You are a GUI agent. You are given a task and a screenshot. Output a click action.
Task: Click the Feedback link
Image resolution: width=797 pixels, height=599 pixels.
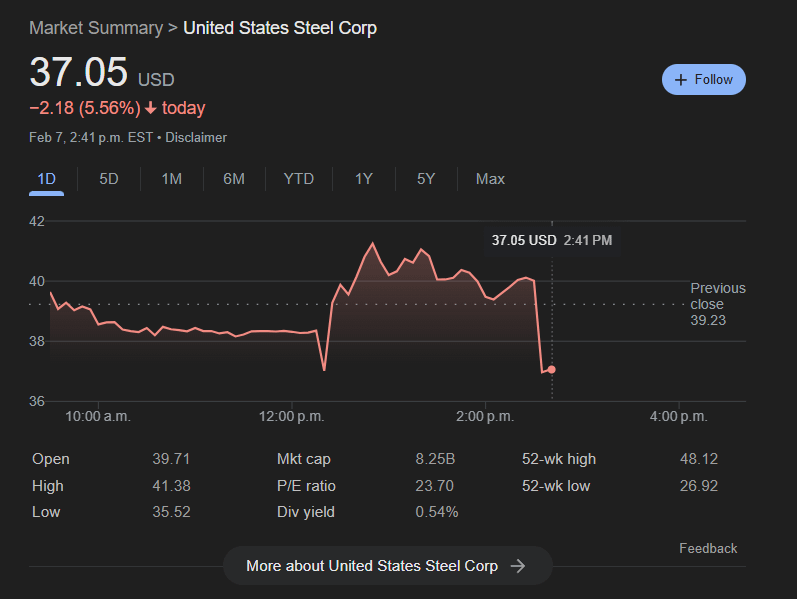pos(708,549)
